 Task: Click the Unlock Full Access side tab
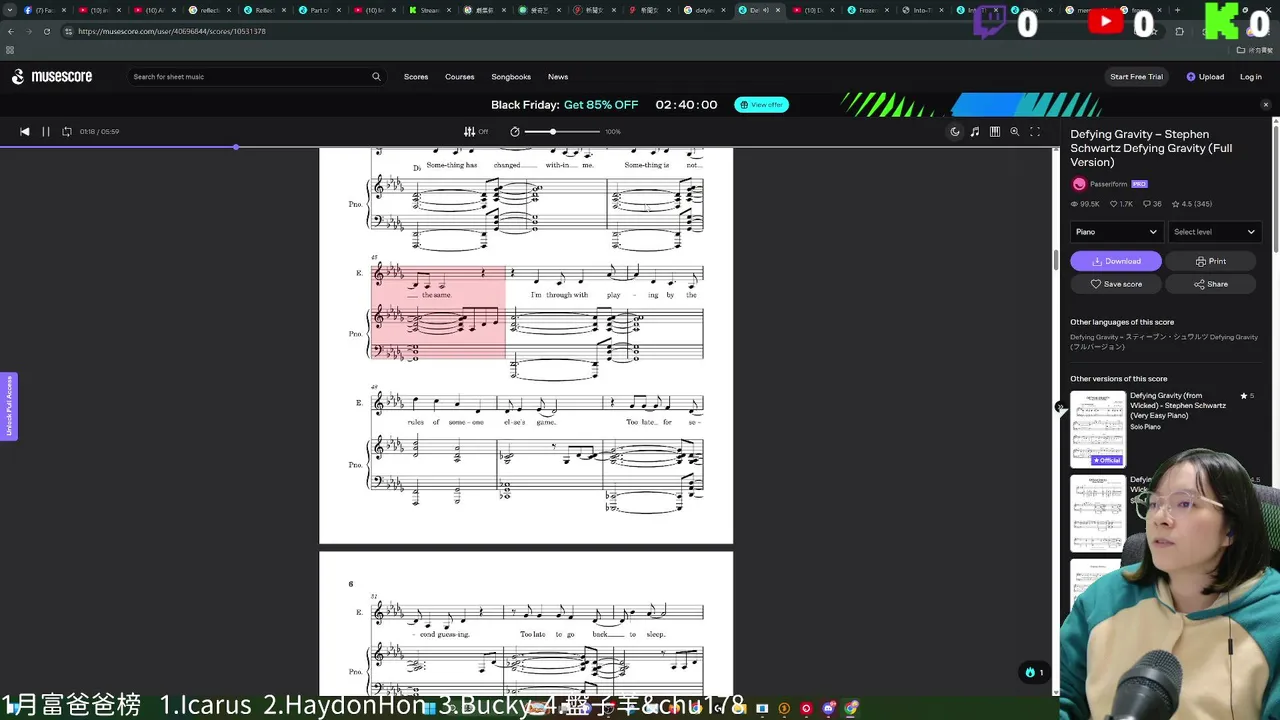click(x=9, y=406)
